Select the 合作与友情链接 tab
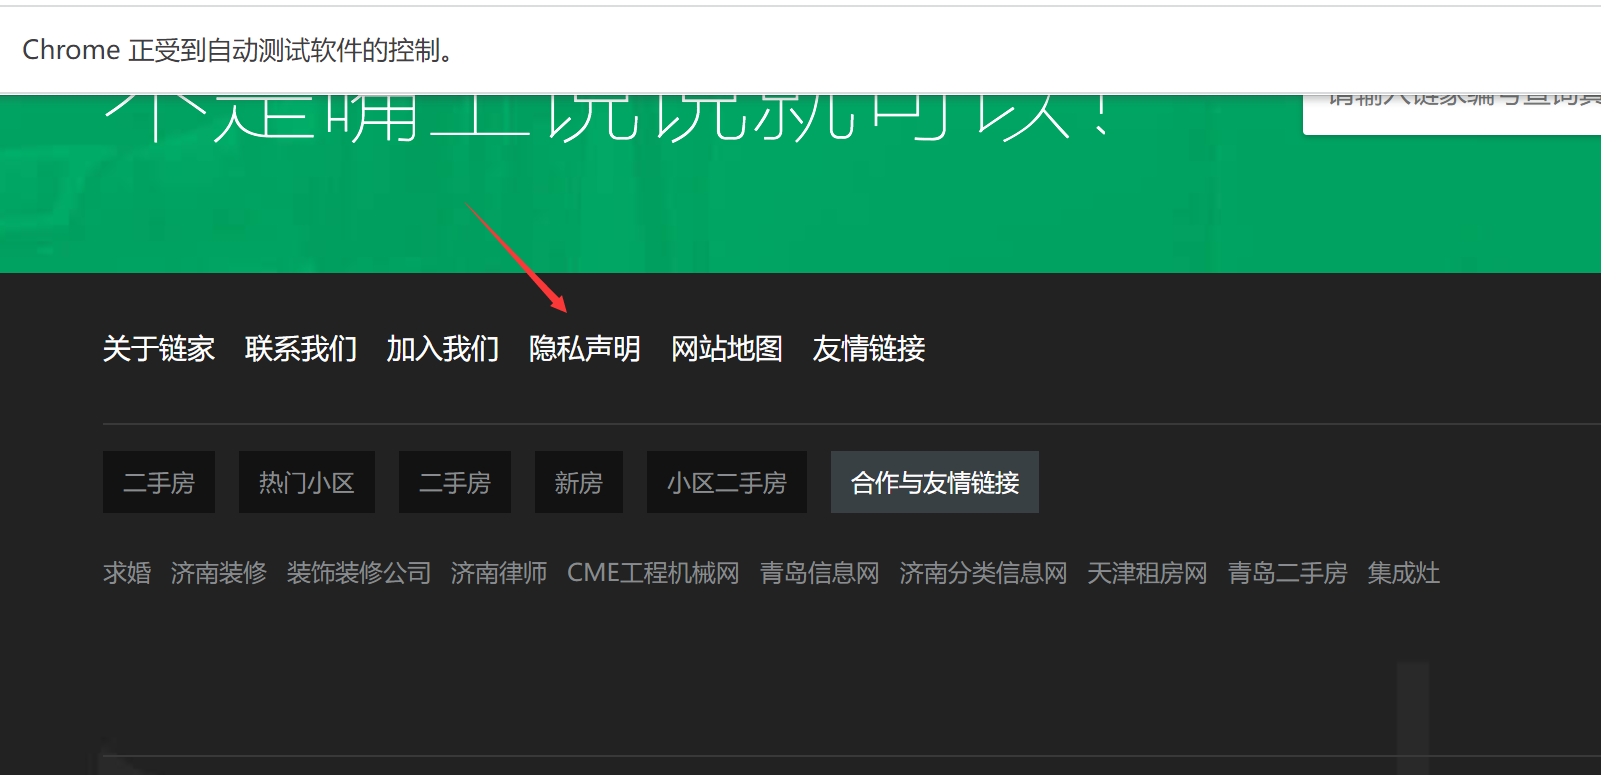Image resolution: width=1601 pixels, height=775 pixels. (935, 482)
